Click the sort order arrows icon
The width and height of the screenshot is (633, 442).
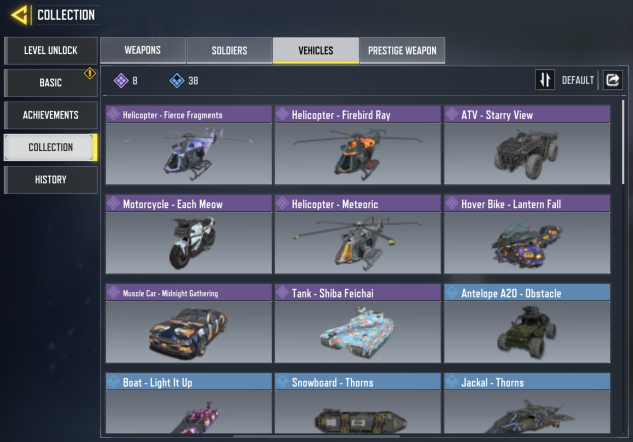click(545, 80)
